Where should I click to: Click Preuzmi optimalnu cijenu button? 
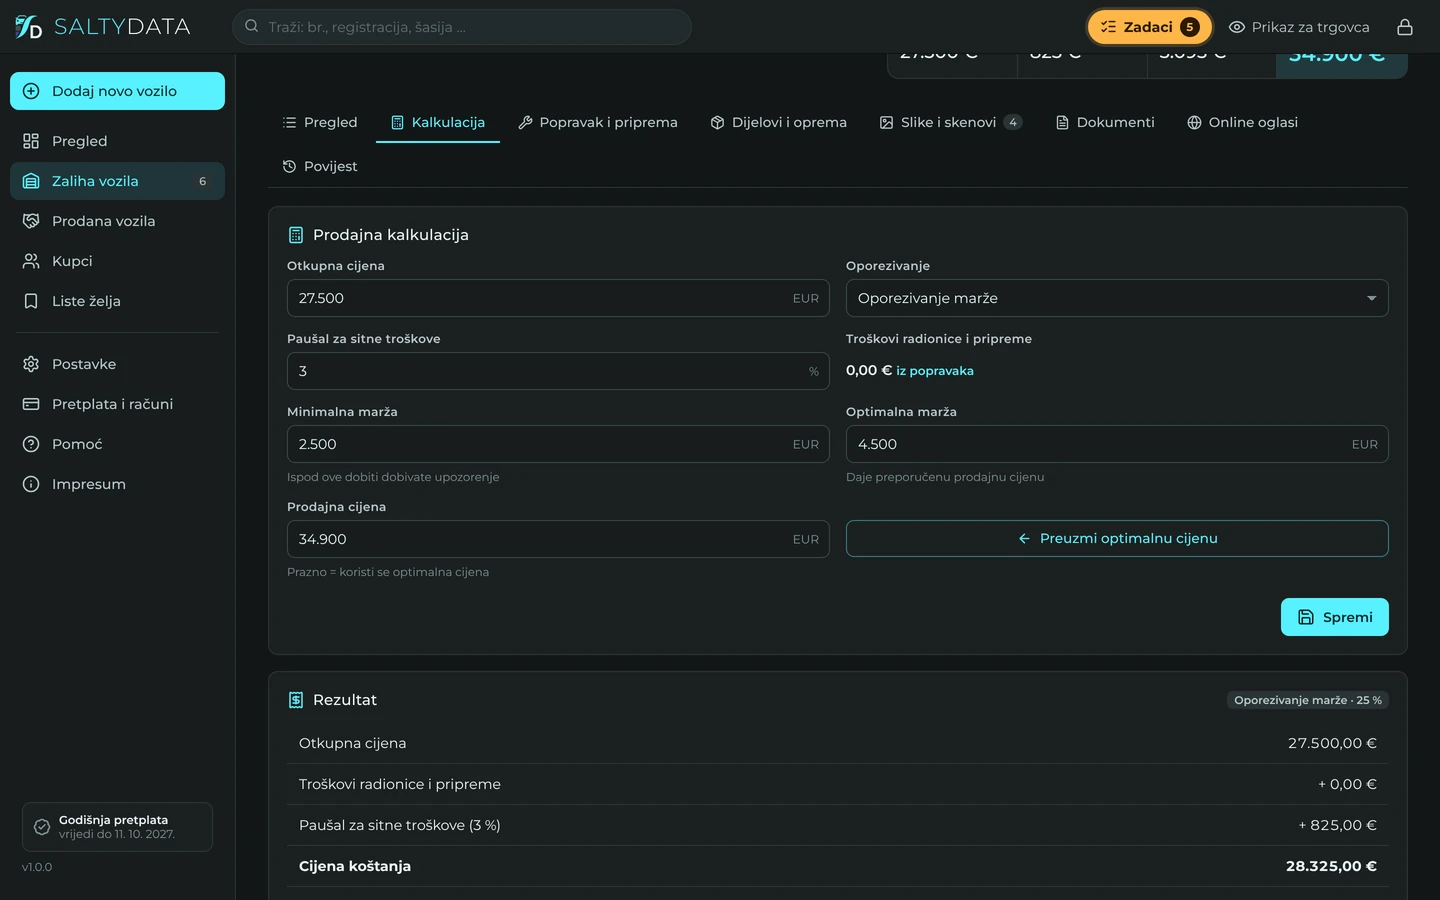1117,538
